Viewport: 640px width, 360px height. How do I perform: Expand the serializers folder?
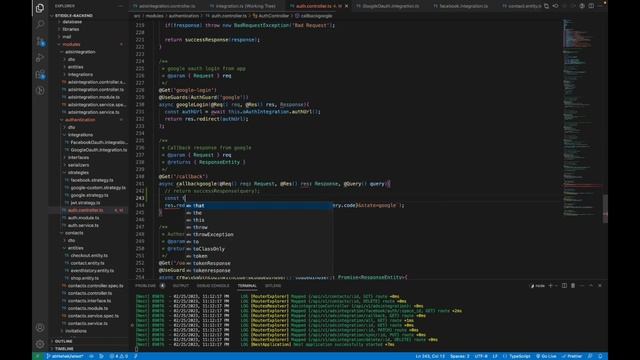click(78, 165)
